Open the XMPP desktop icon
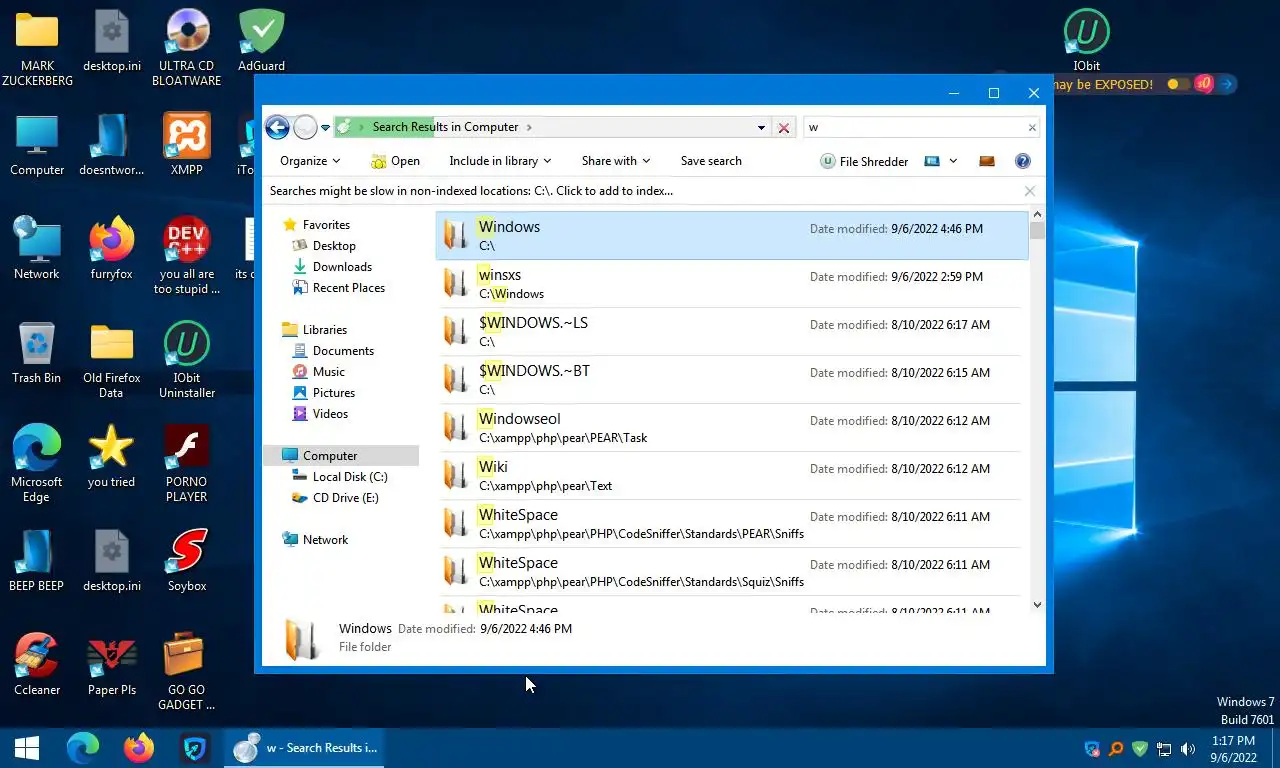This screenshot has height=768, width=1280. pyautogui.click(x=187, y=144)
